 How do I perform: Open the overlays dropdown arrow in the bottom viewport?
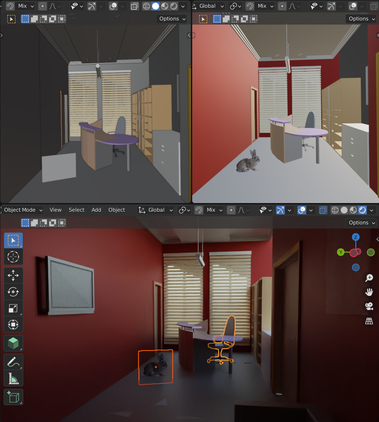pyautogui.click(x=311, y=210)
